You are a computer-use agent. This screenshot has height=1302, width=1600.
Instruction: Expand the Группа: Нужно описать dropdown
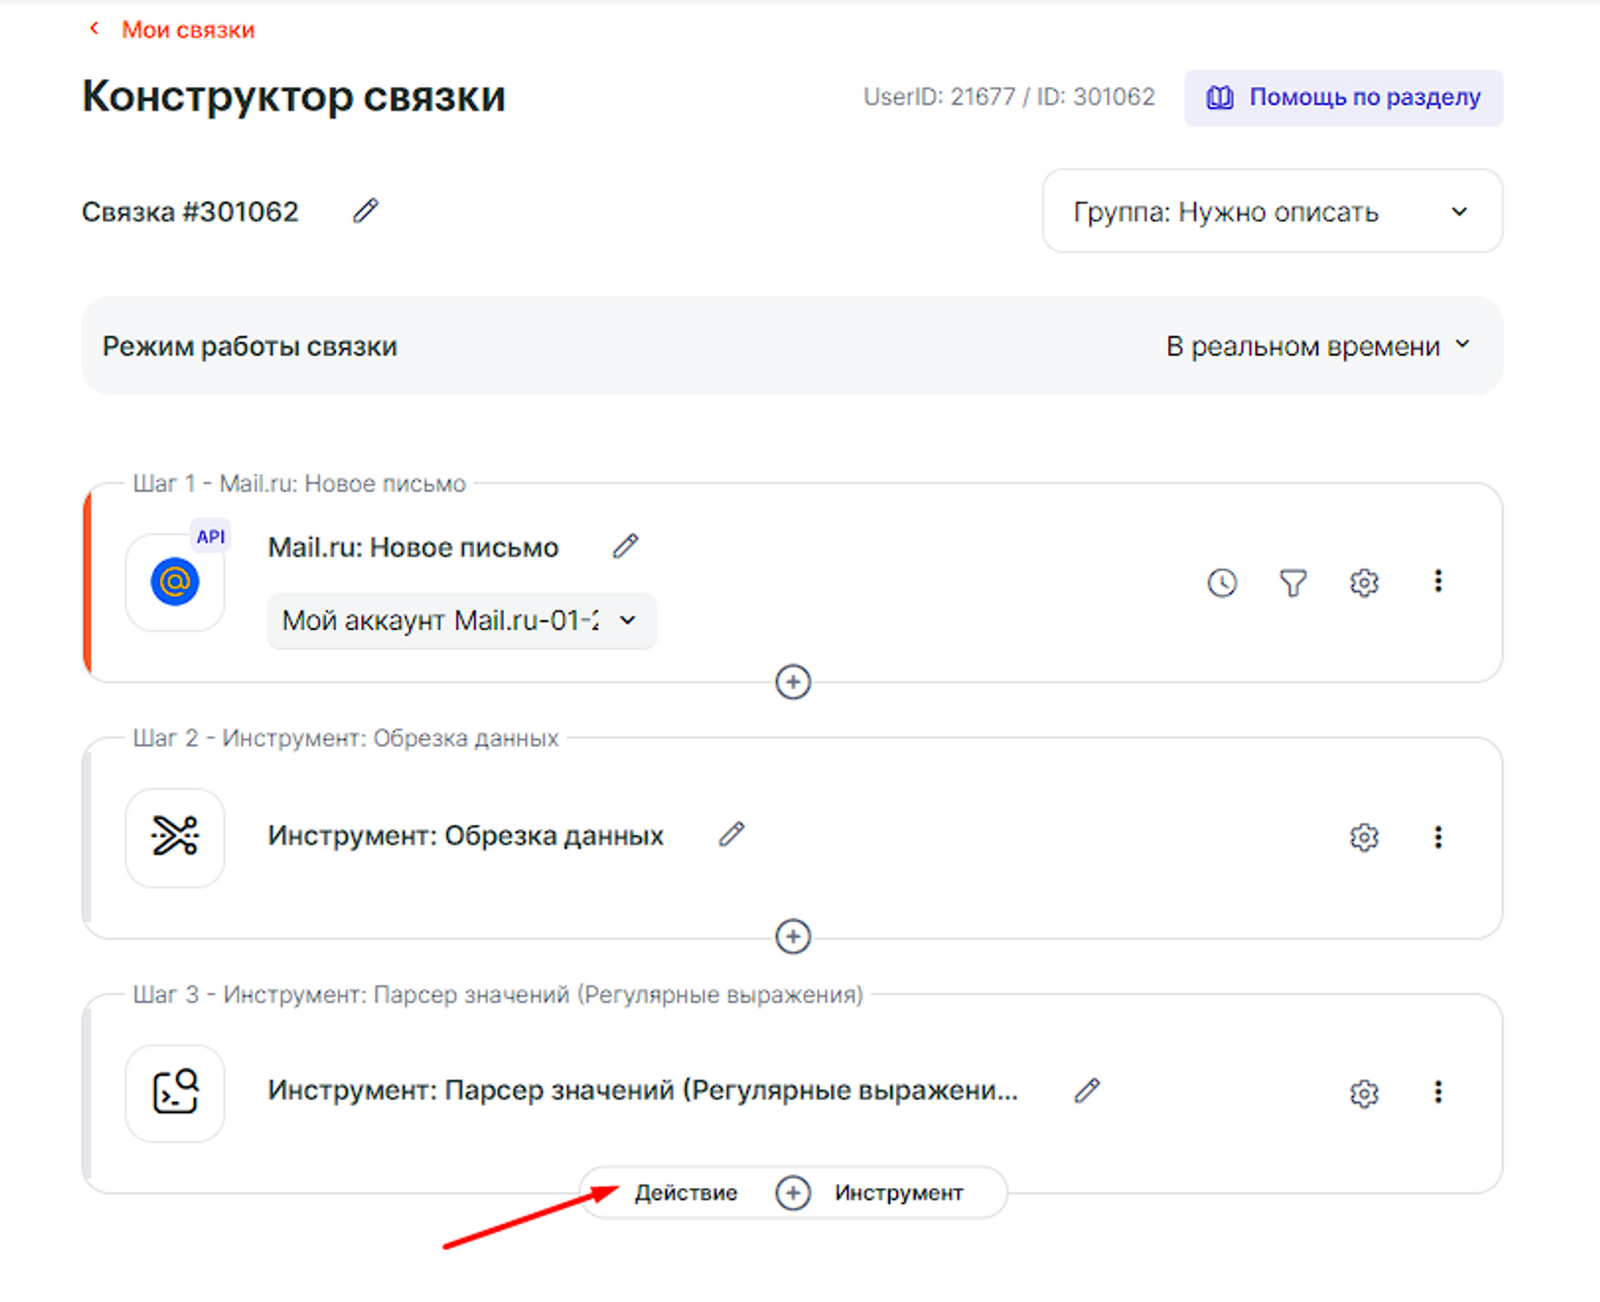coord(1272,211)
